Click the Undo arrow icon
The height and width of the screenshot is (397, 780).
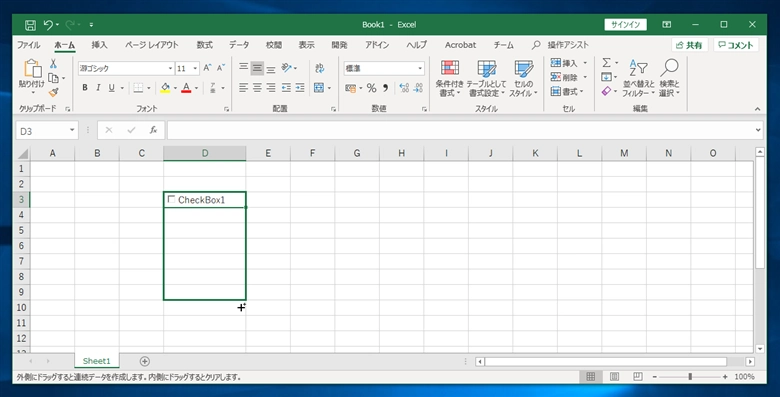click(x=48, y=24)
